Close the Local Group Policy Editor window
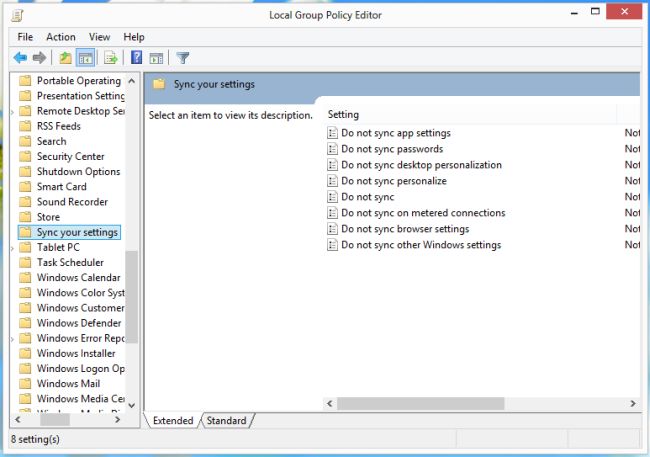This screenshot has height=457, width=650. [x=624, y=12]
